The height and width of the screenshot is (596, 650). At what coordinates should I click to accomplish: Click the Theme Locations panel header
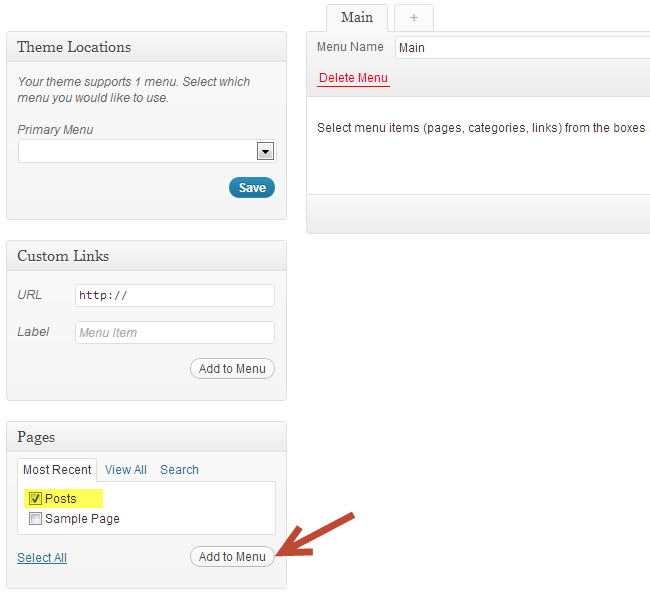[x=146, y=47]
